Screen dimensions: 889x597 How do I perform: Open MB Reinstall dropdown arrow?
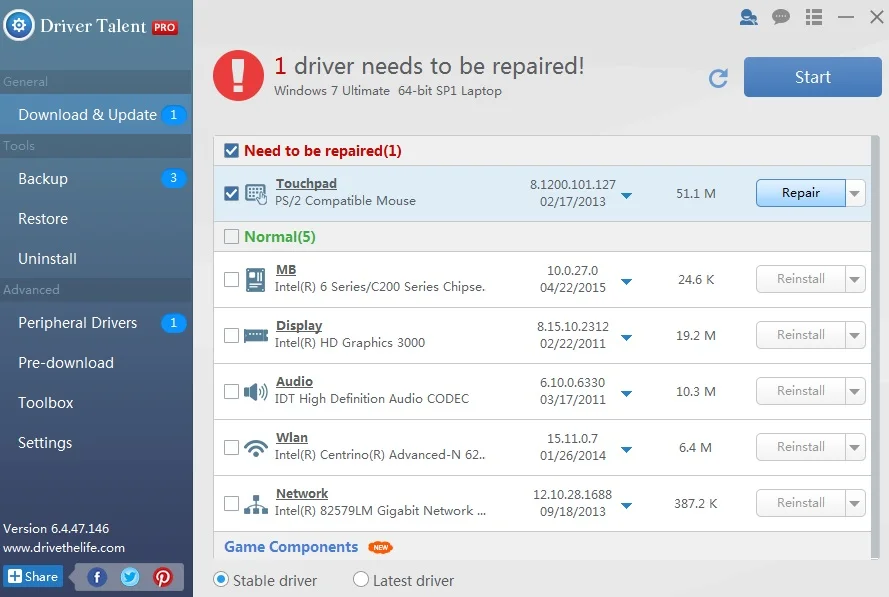pyautogui.click(x=855, y=280)
